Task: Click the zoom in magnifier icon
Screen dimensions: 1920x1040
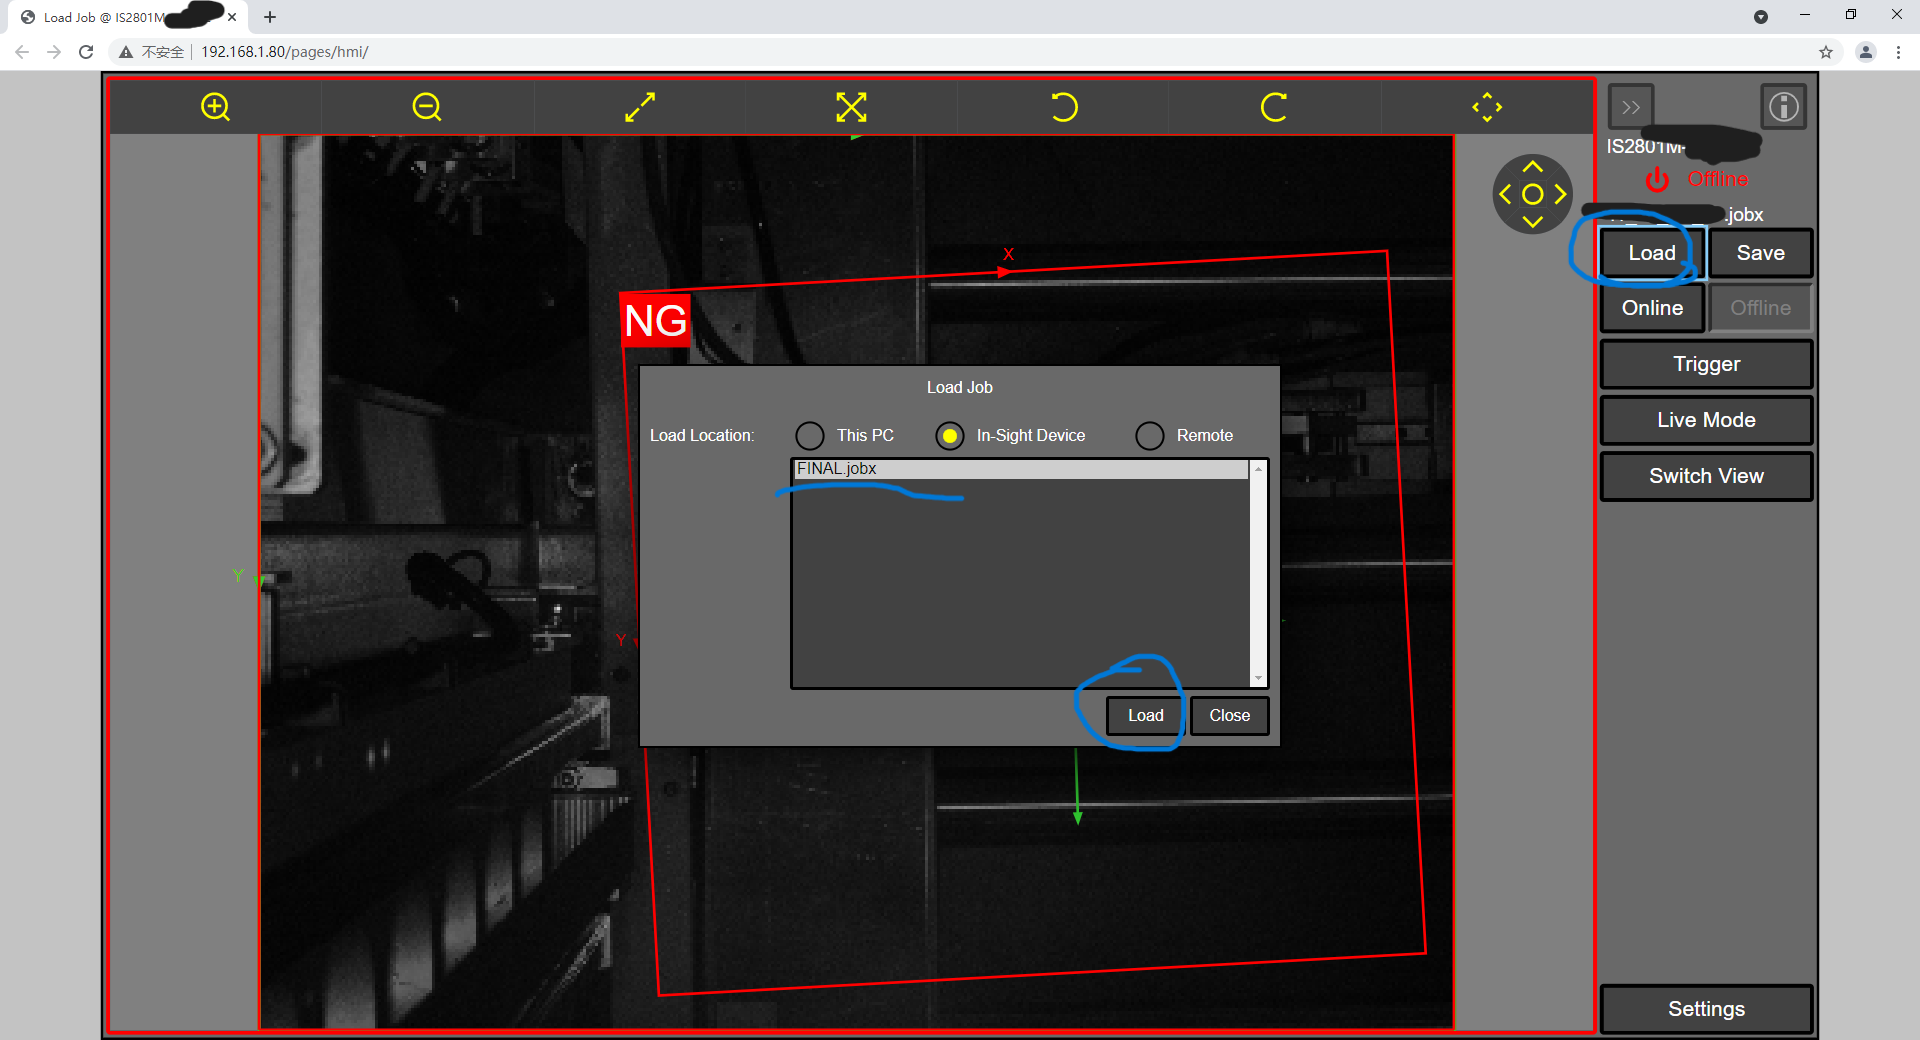Action: 215,107
